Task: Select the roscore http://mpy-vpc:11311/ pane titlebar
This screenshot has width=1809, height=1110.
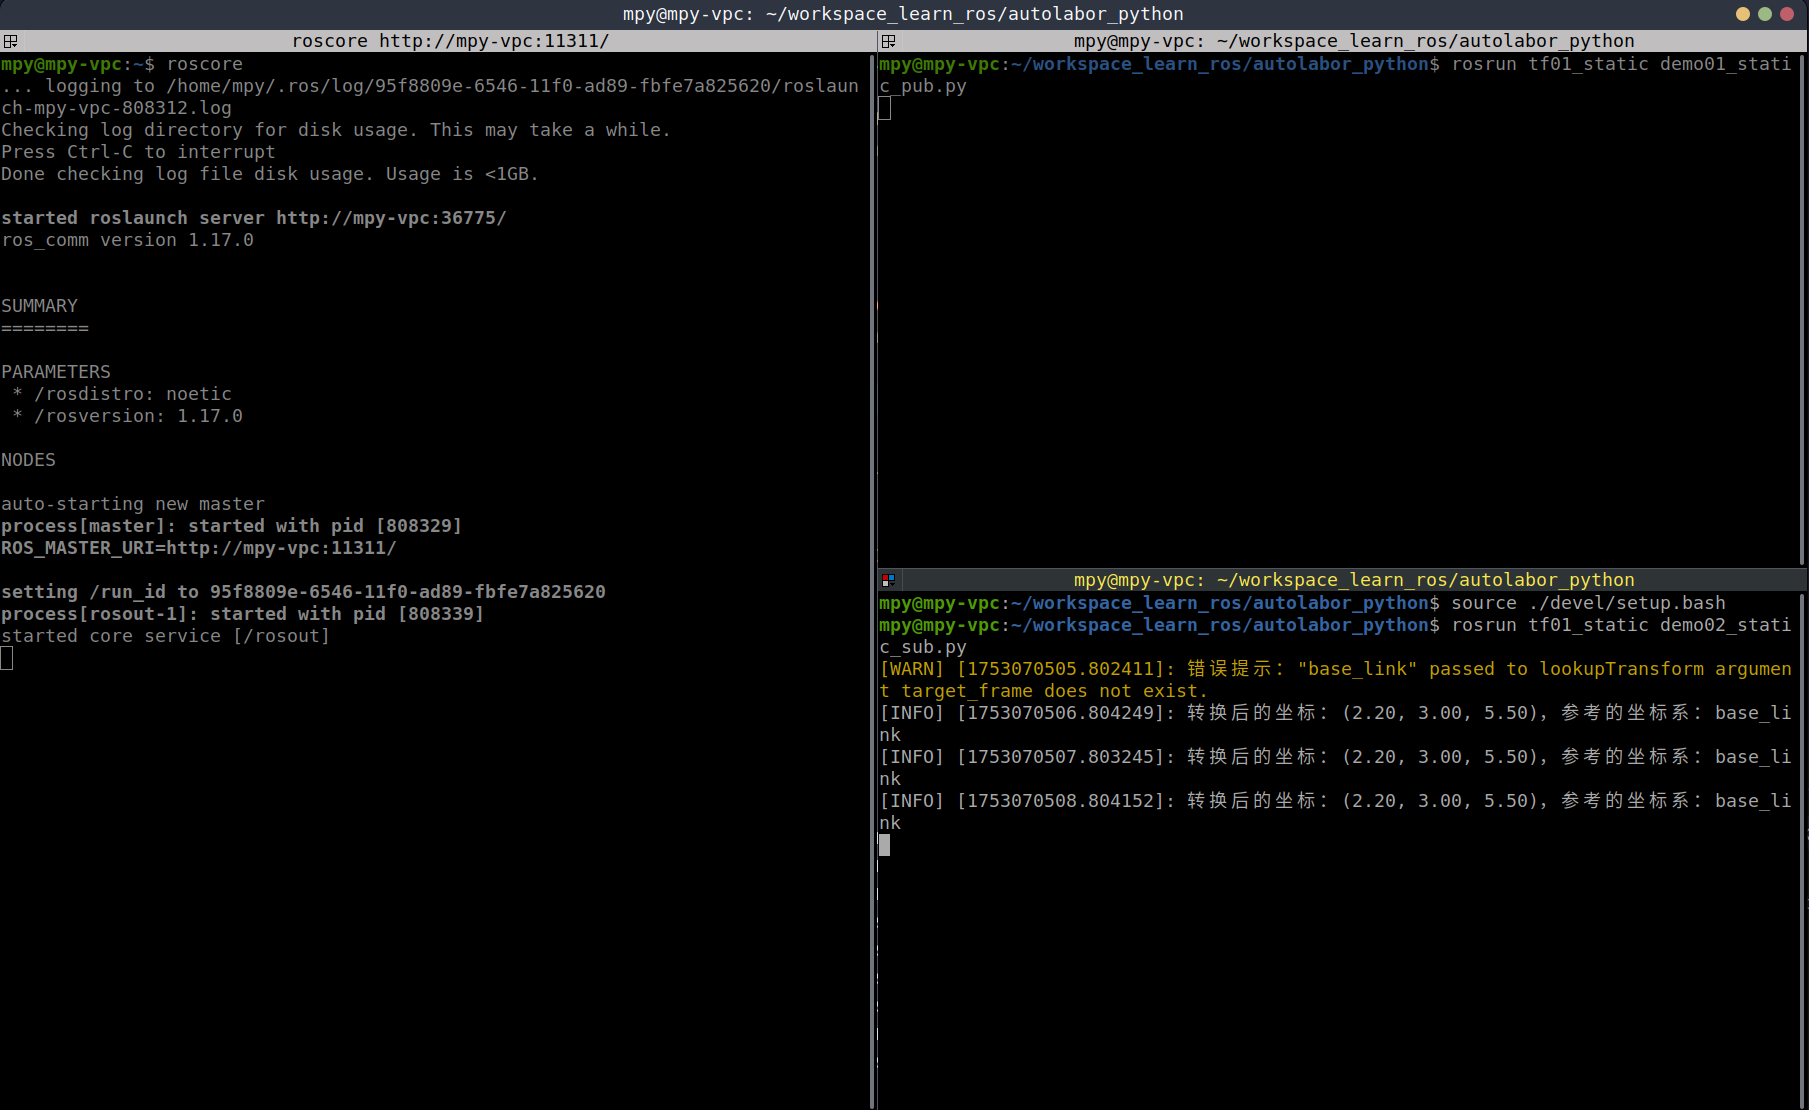Action: (x=450, y=41)
